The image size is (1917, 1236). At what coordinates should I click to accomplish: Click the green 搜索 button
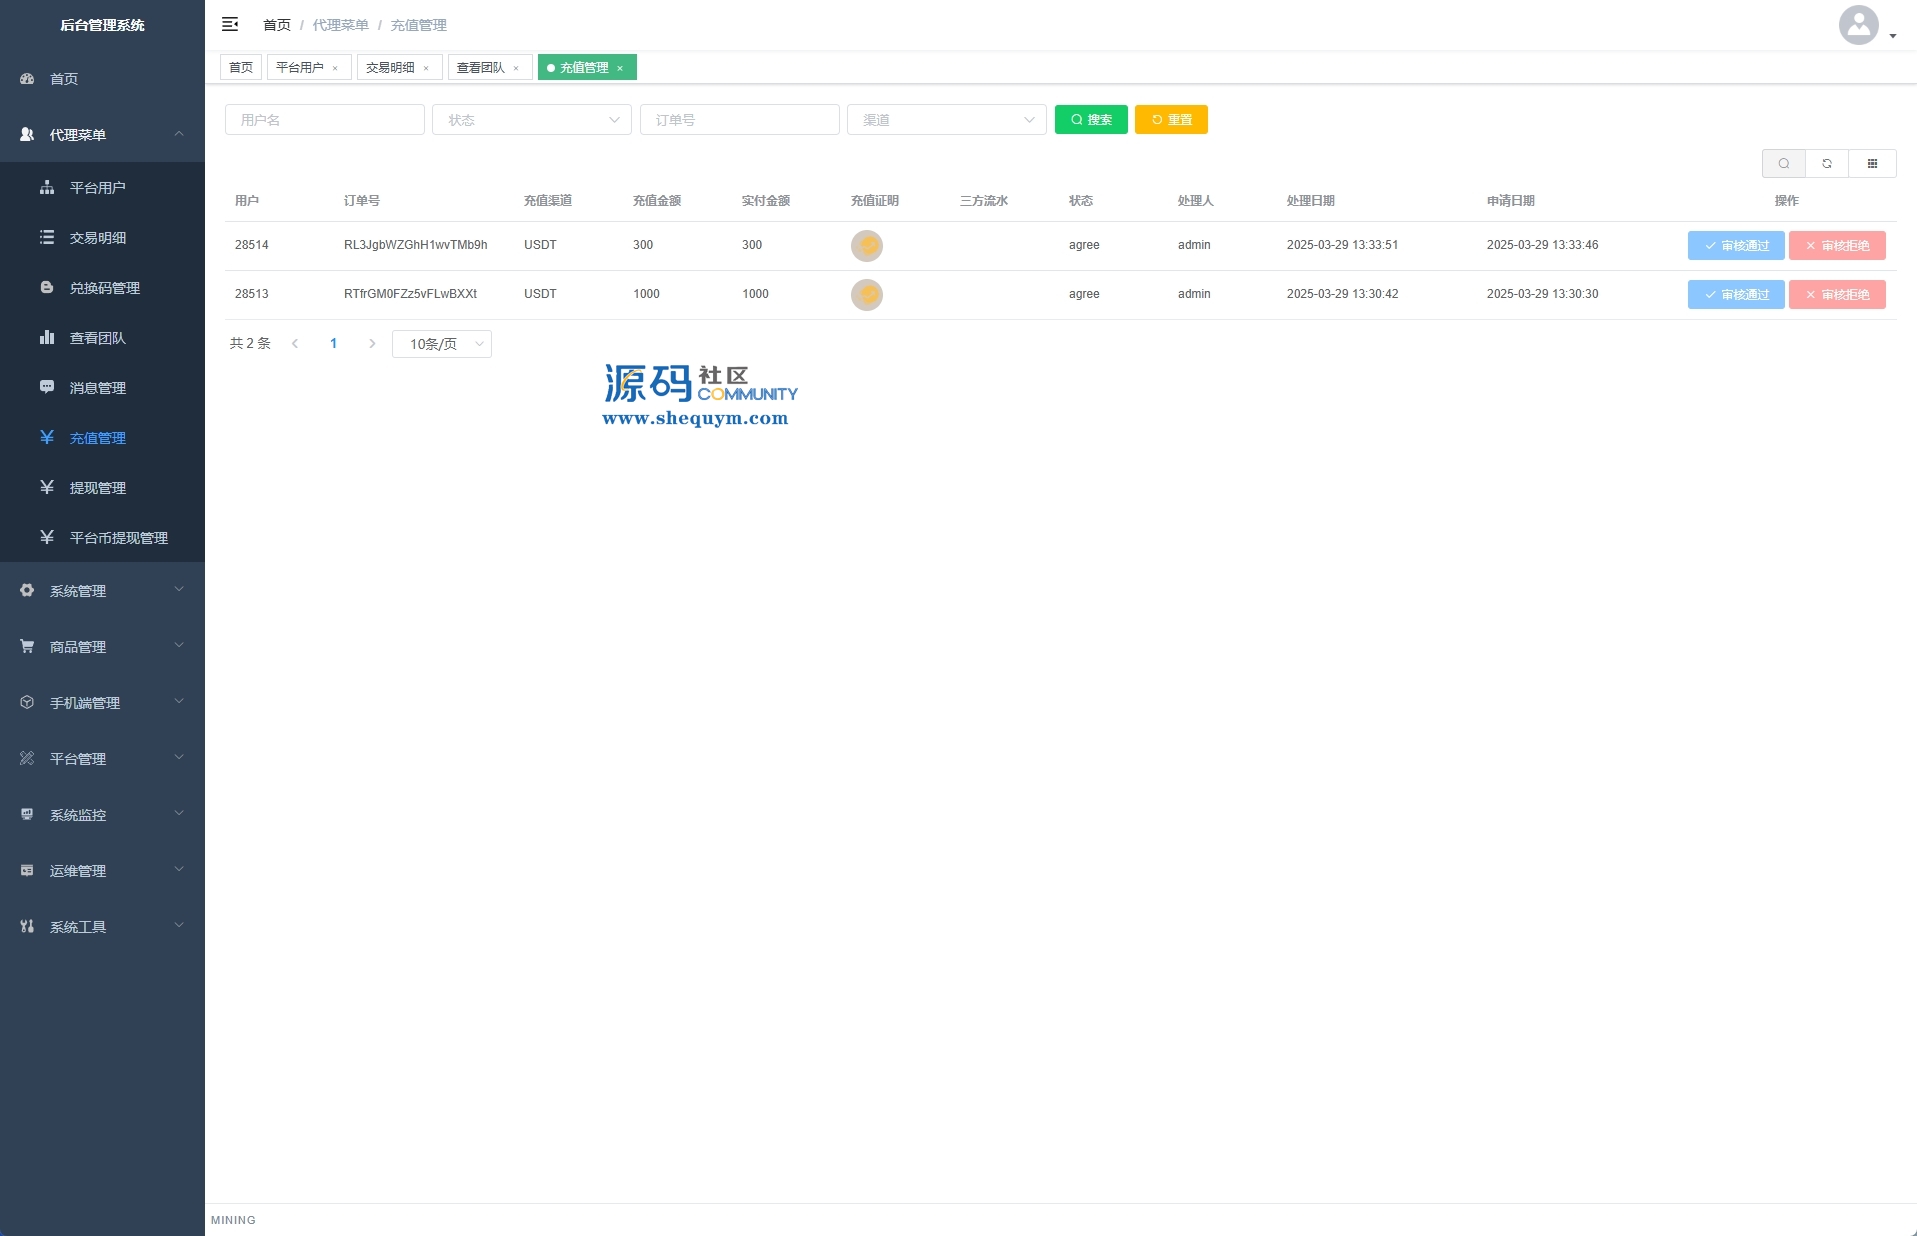coord(1091,120)
